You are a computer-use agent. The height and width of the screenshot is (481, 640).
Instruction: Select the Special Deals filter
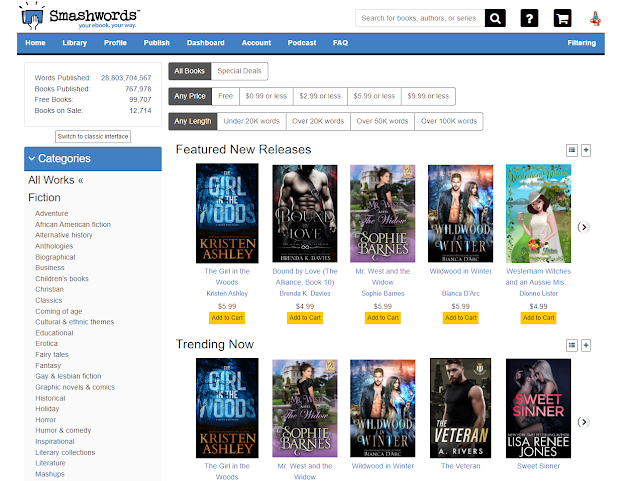click(x=239, y=71)
